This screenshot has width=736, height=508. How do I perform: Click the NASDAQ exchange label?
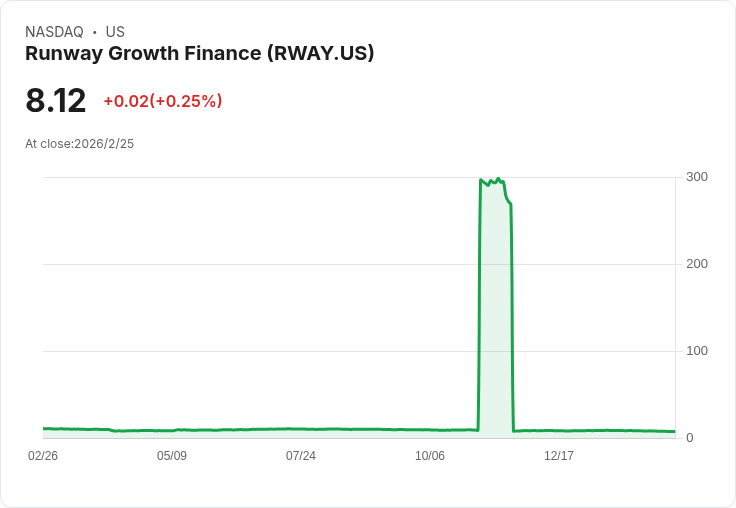54,32
